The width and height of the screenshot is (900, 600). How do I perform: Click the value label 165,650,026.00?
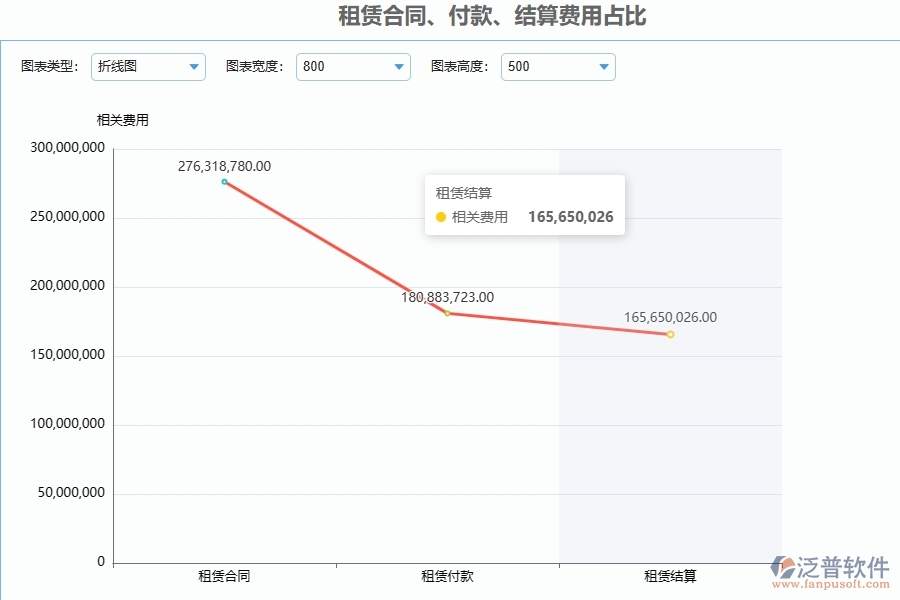point(670,317)
